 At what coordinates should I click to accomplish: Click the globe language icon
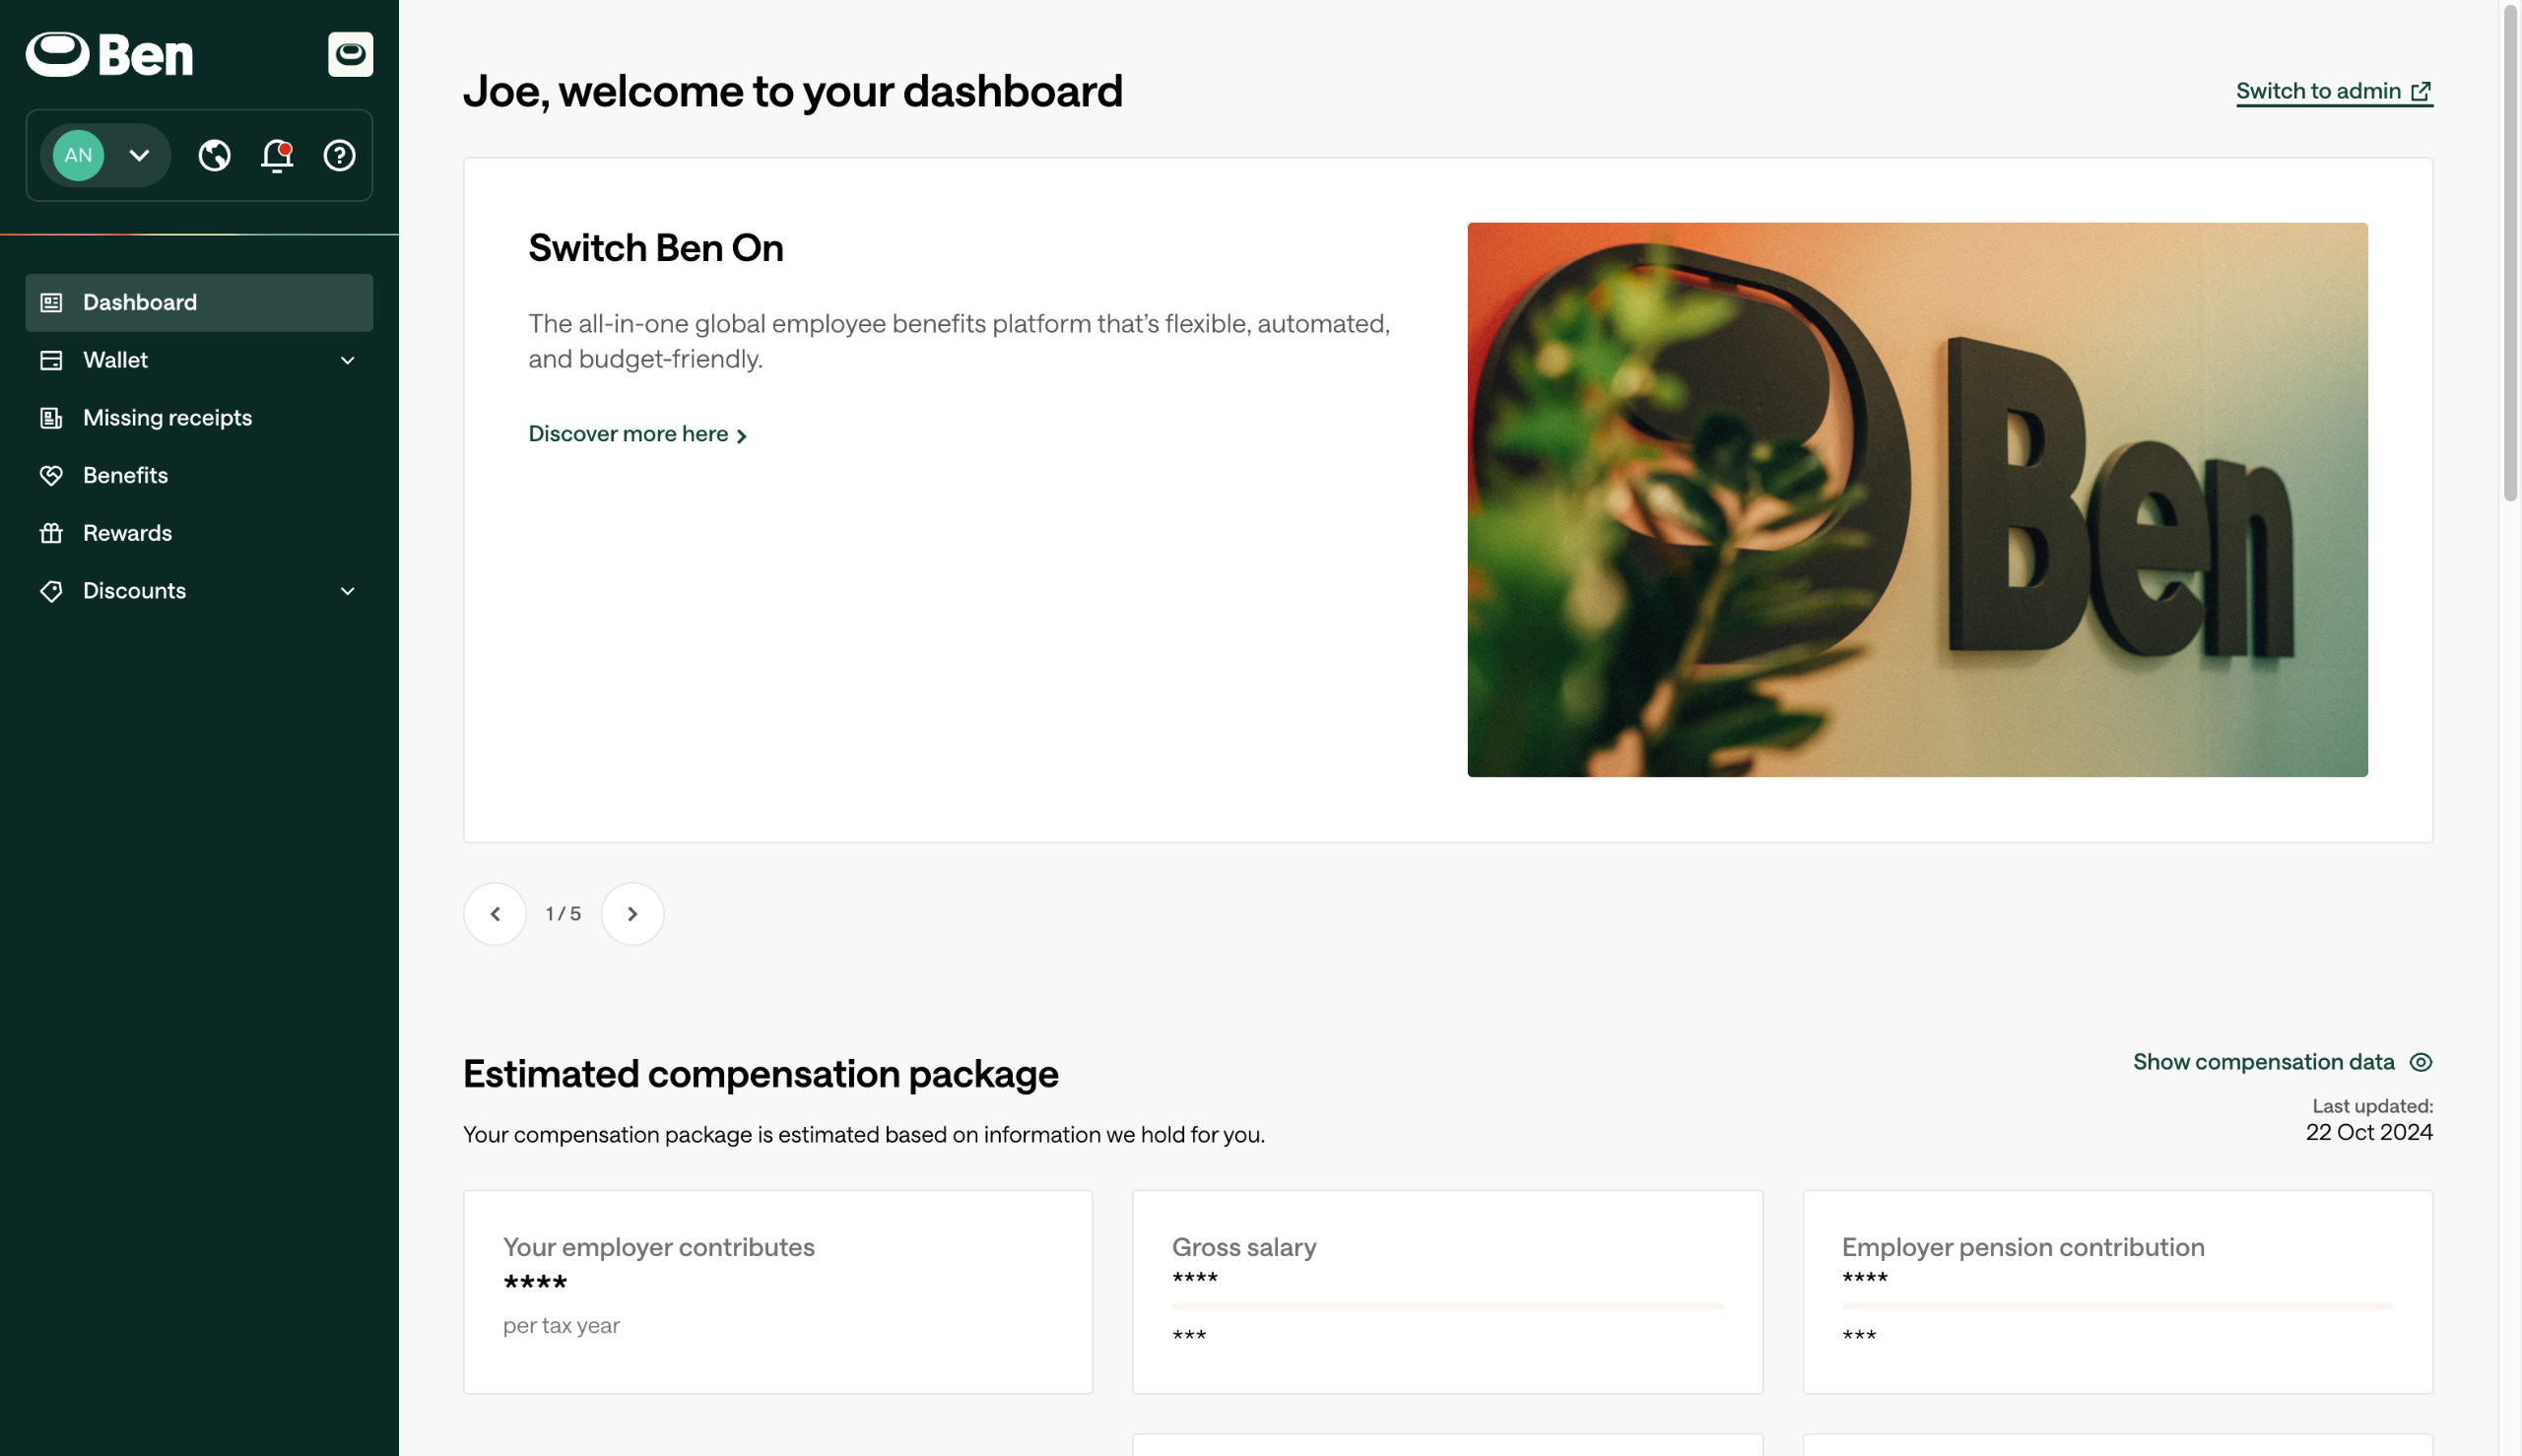click(214, 155)
